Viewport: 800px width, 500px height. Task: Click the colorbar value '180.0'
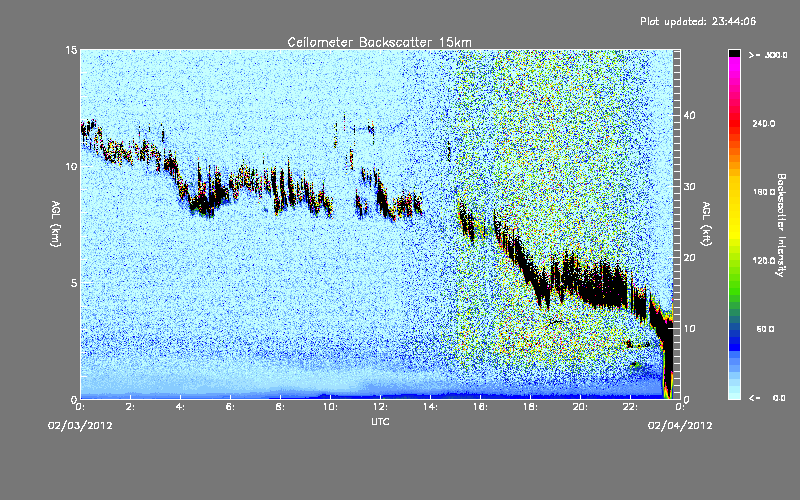[x=764, y=192]
